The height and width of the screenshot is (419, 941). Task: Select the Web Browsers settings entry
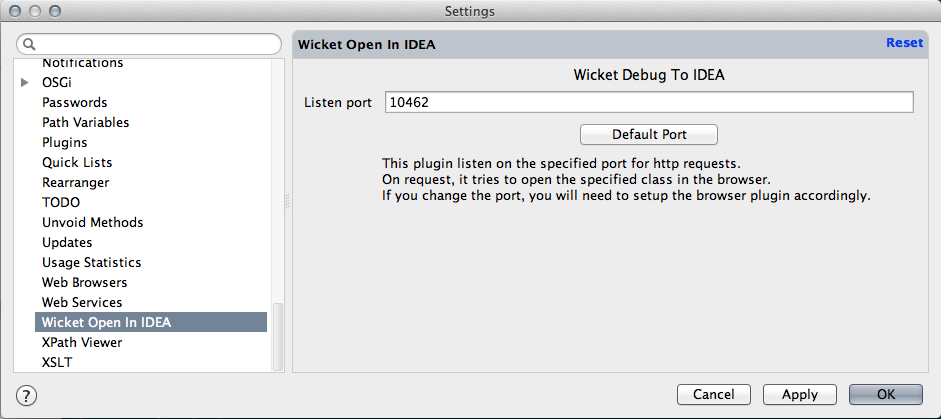click(x=85, y=282)
